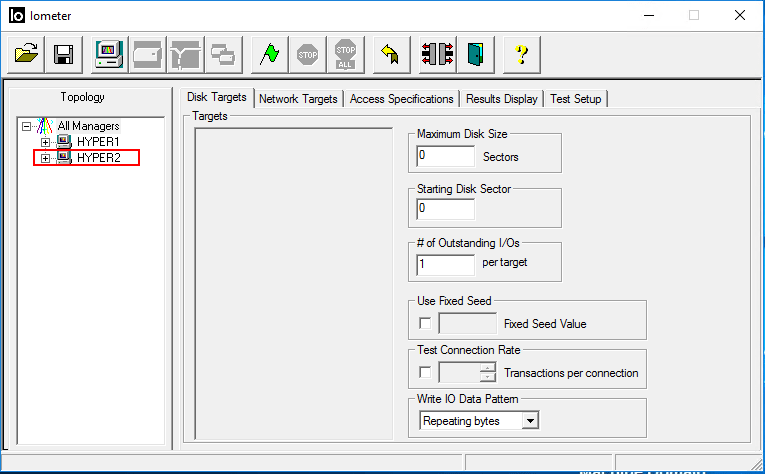Click inside the Targets list box

coord(294,284)
